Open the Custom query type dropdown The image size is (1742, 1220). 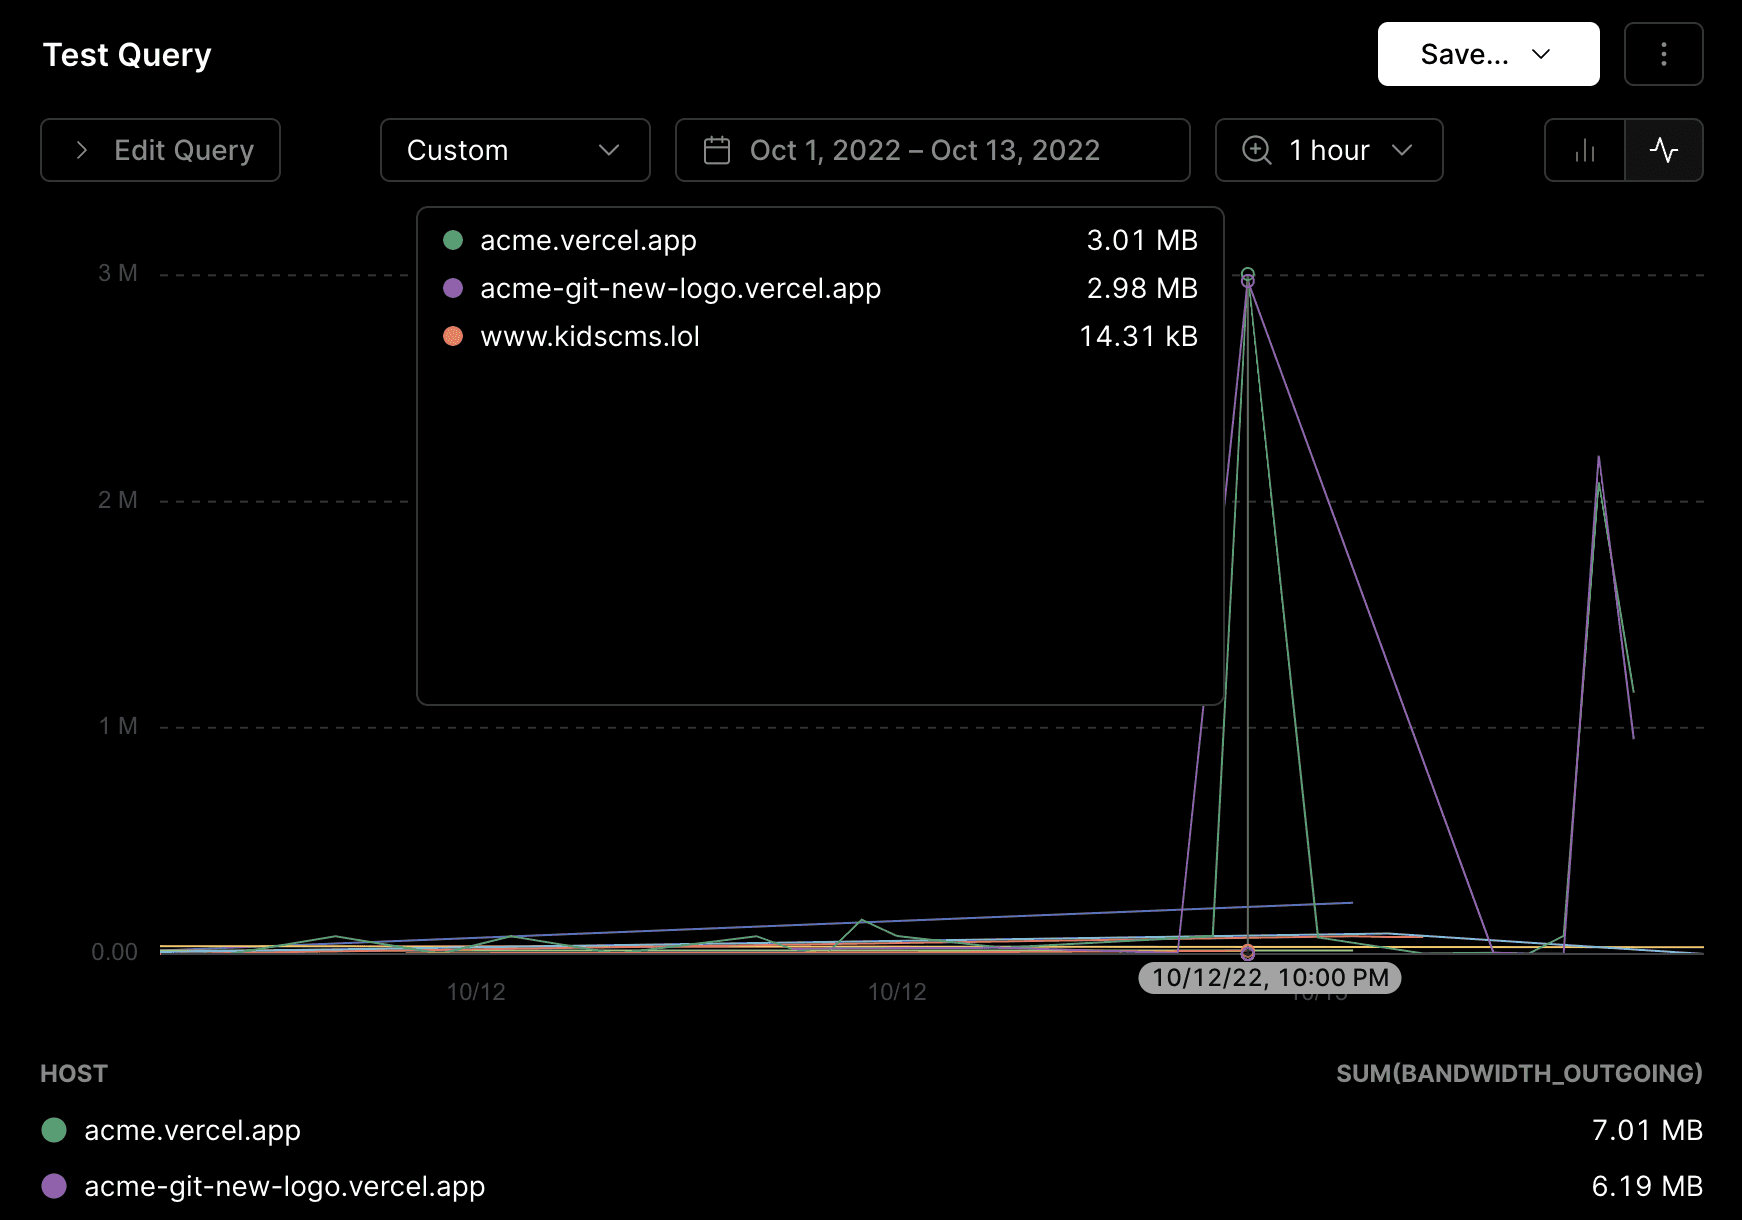(514, 150)
